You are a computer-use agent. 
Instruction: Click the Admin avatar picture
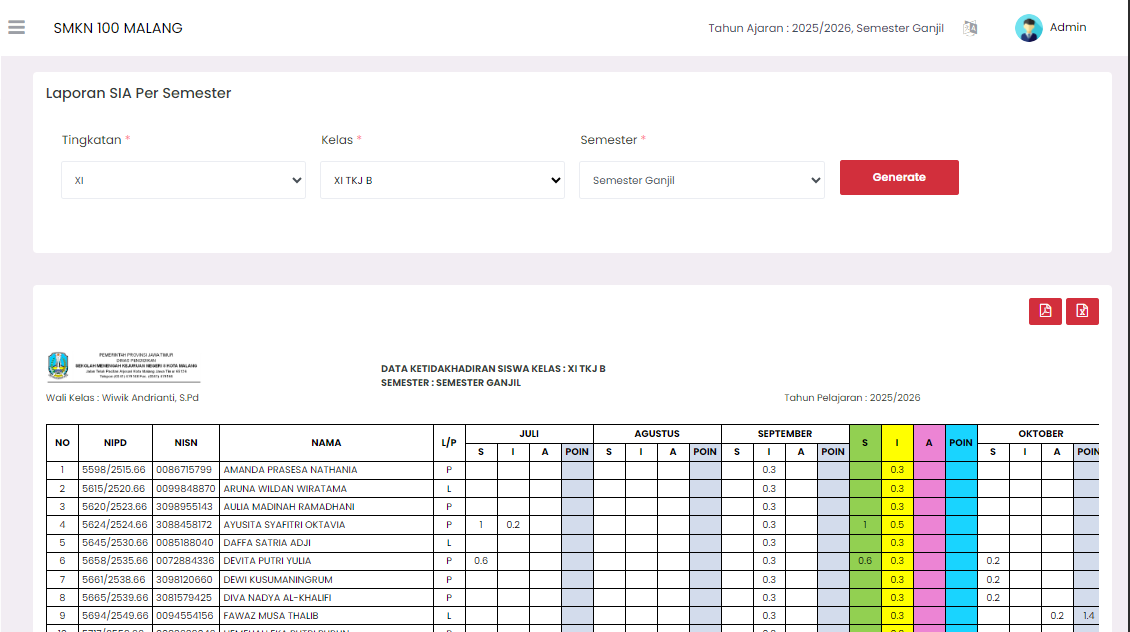point(1028,28)
